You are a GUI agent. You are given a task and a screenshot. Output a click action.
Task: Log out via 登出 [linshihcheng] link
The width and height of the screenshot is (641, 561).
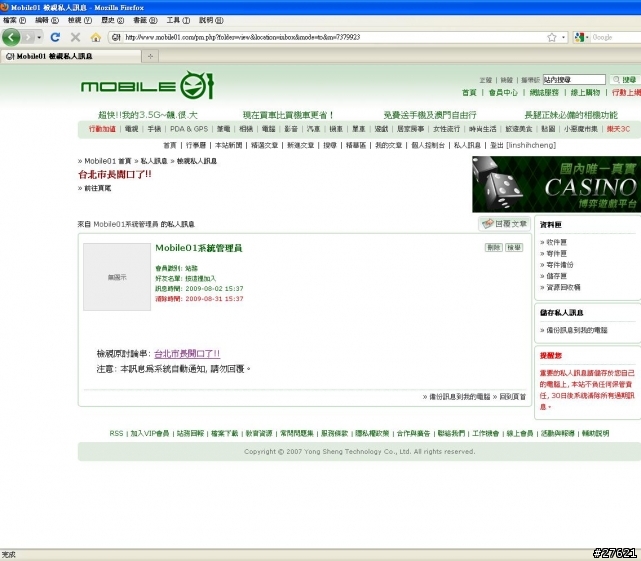click(x=523, y=145)
